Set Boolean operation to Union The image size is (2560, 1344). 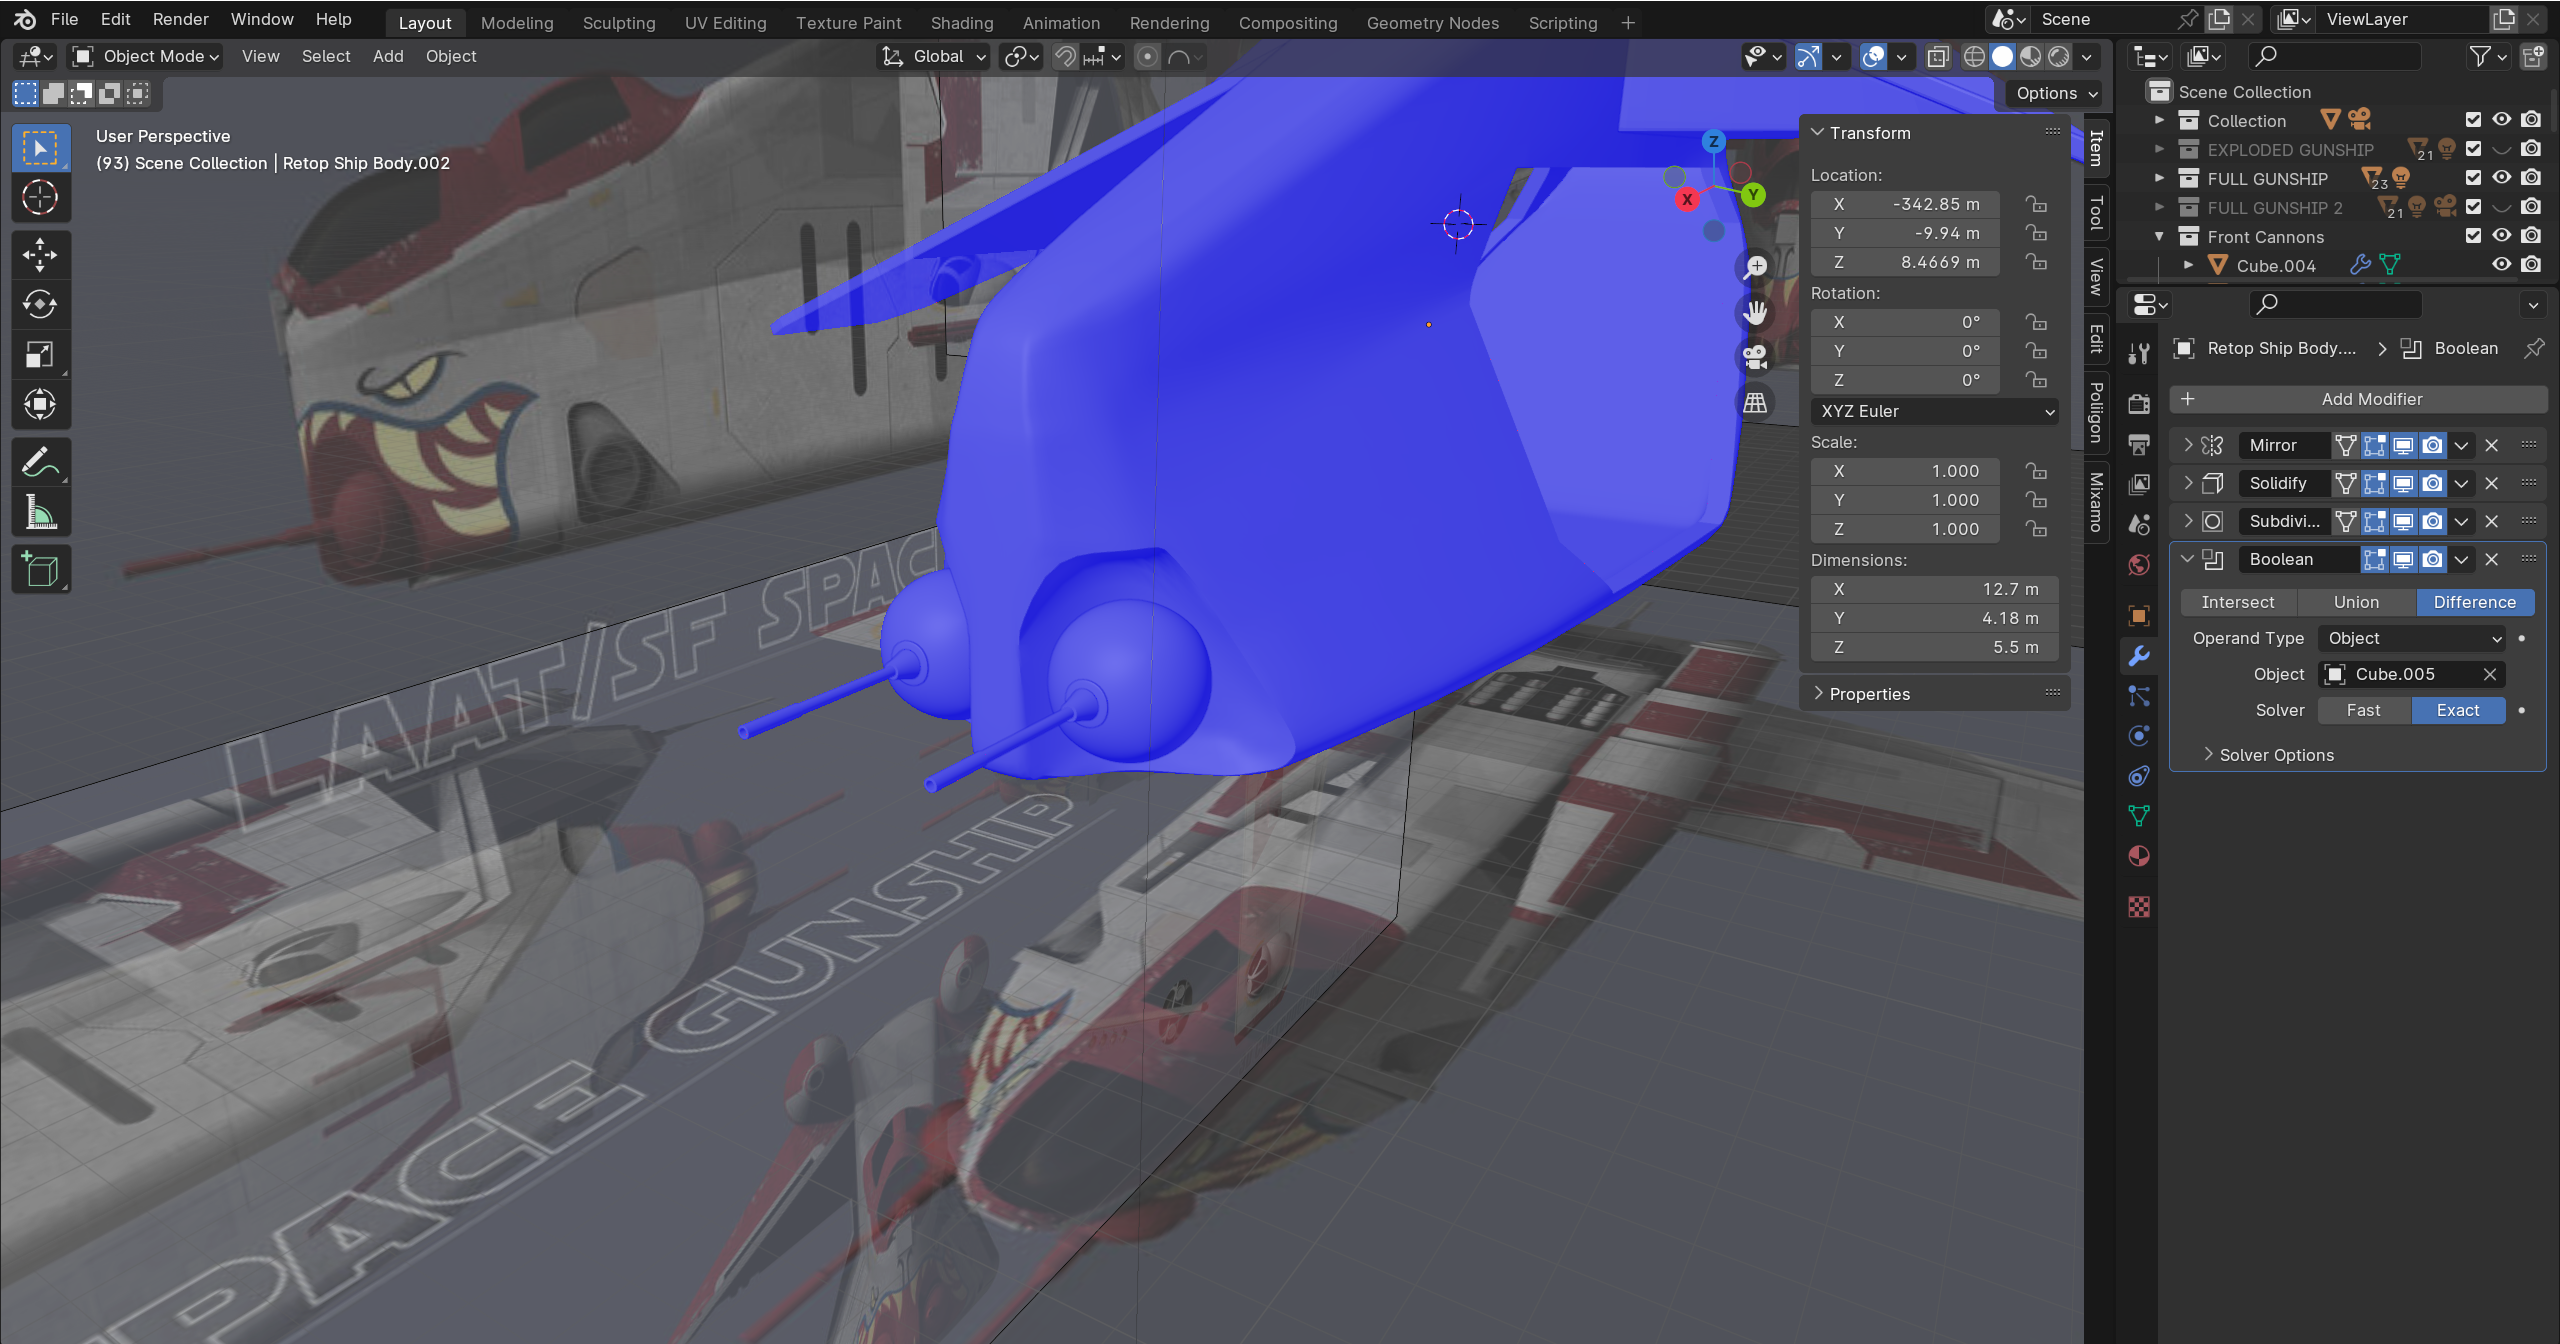(2356, 602)
